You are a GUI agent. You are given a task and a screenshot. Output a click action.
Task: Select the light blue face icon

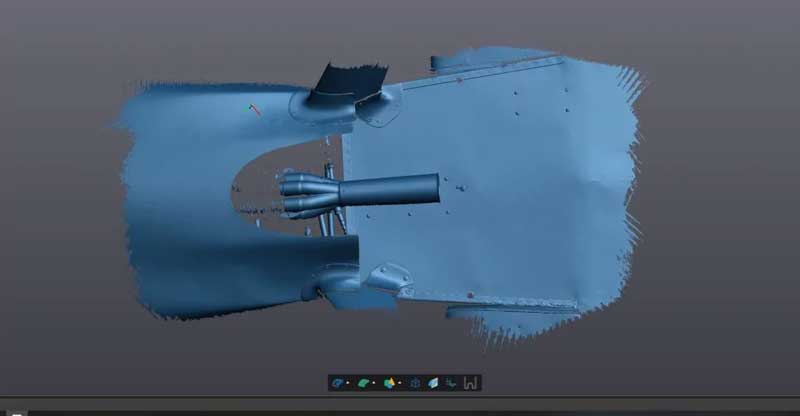pyautogui.click(x=433, y=382)
